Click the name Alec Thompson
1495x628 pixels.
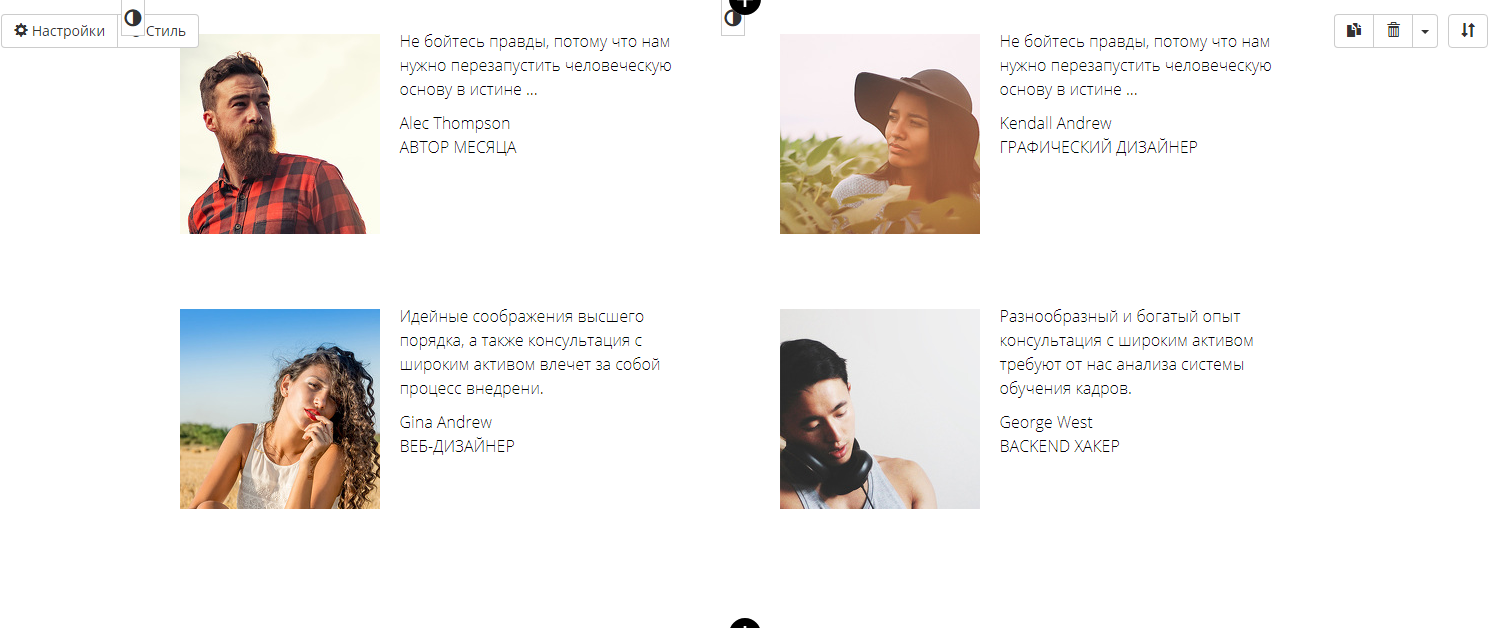tap(455, 123)
